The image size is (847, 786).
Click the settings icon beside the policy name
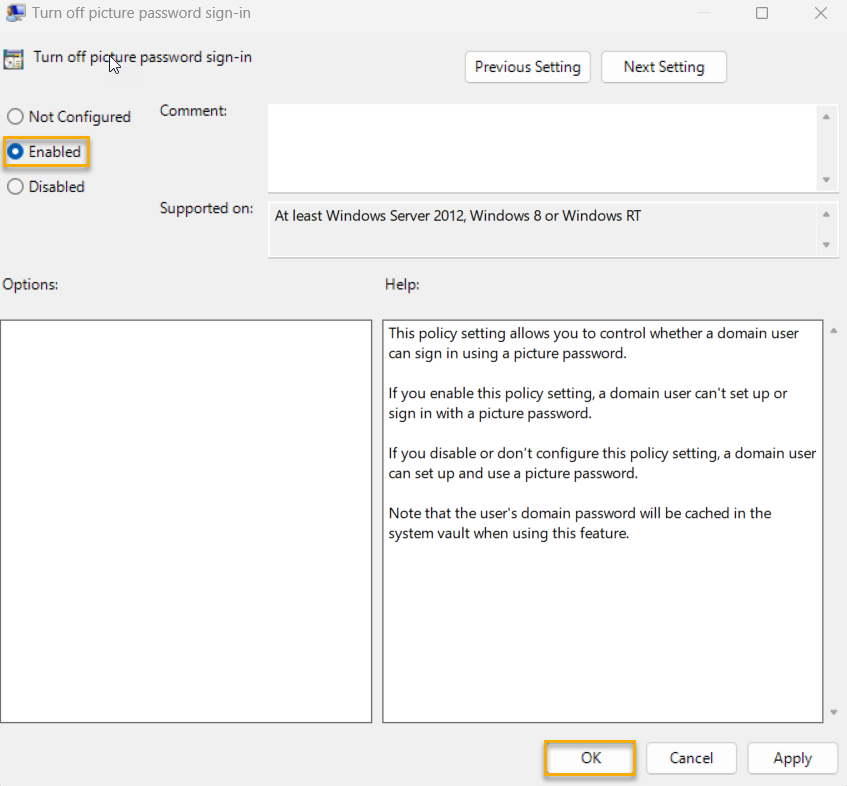point(14,59)
